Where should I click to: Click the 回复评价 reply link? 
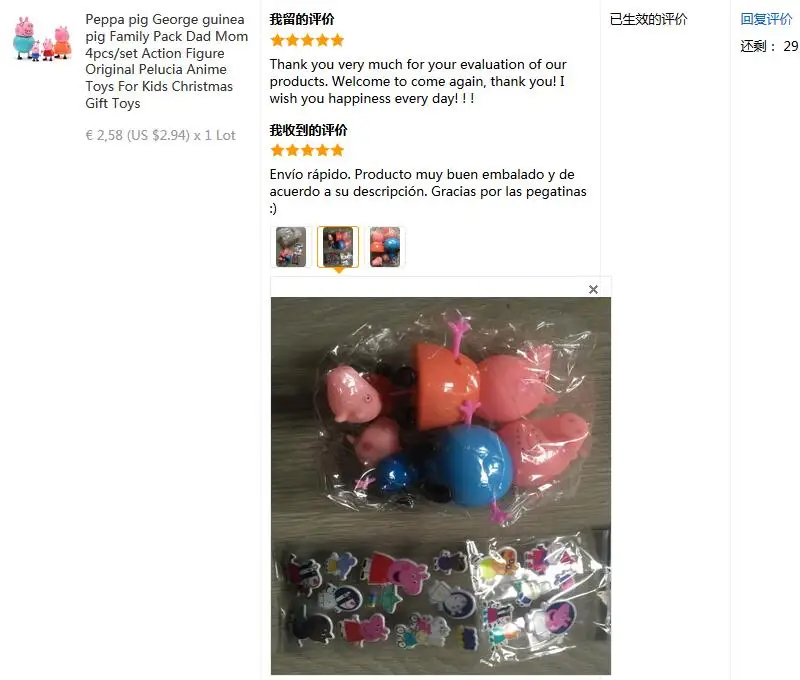[x=766, y=19]
